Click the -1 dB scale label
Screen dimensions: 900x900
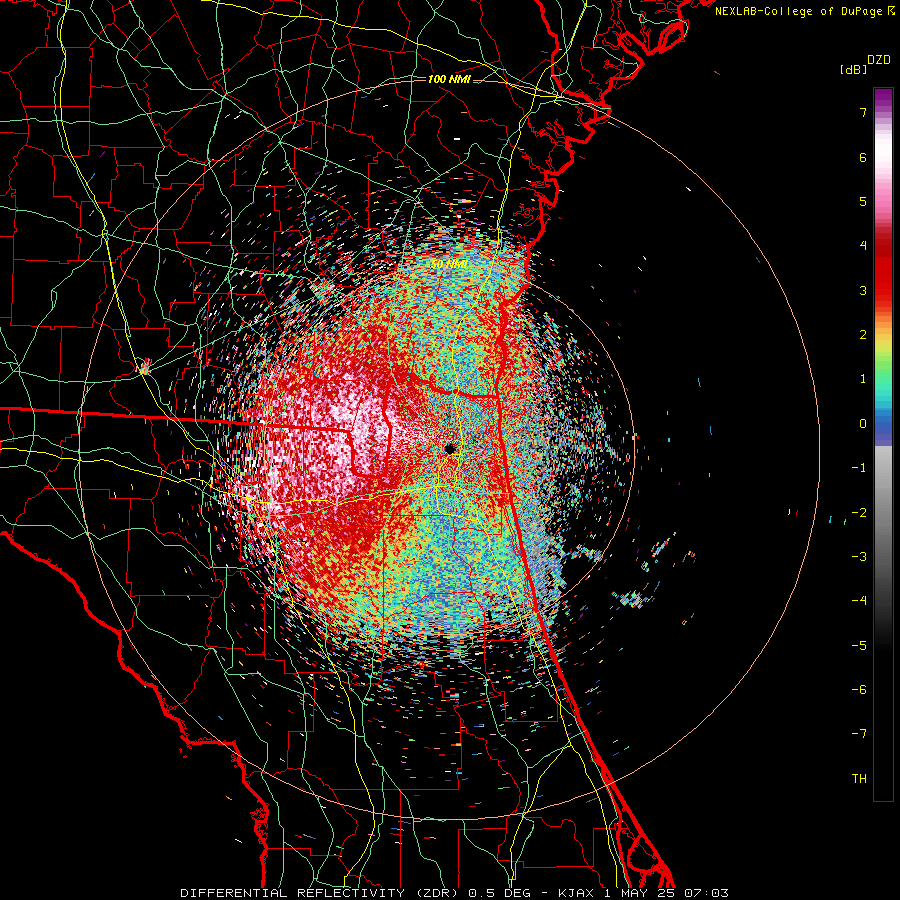(x=859, y=468)
